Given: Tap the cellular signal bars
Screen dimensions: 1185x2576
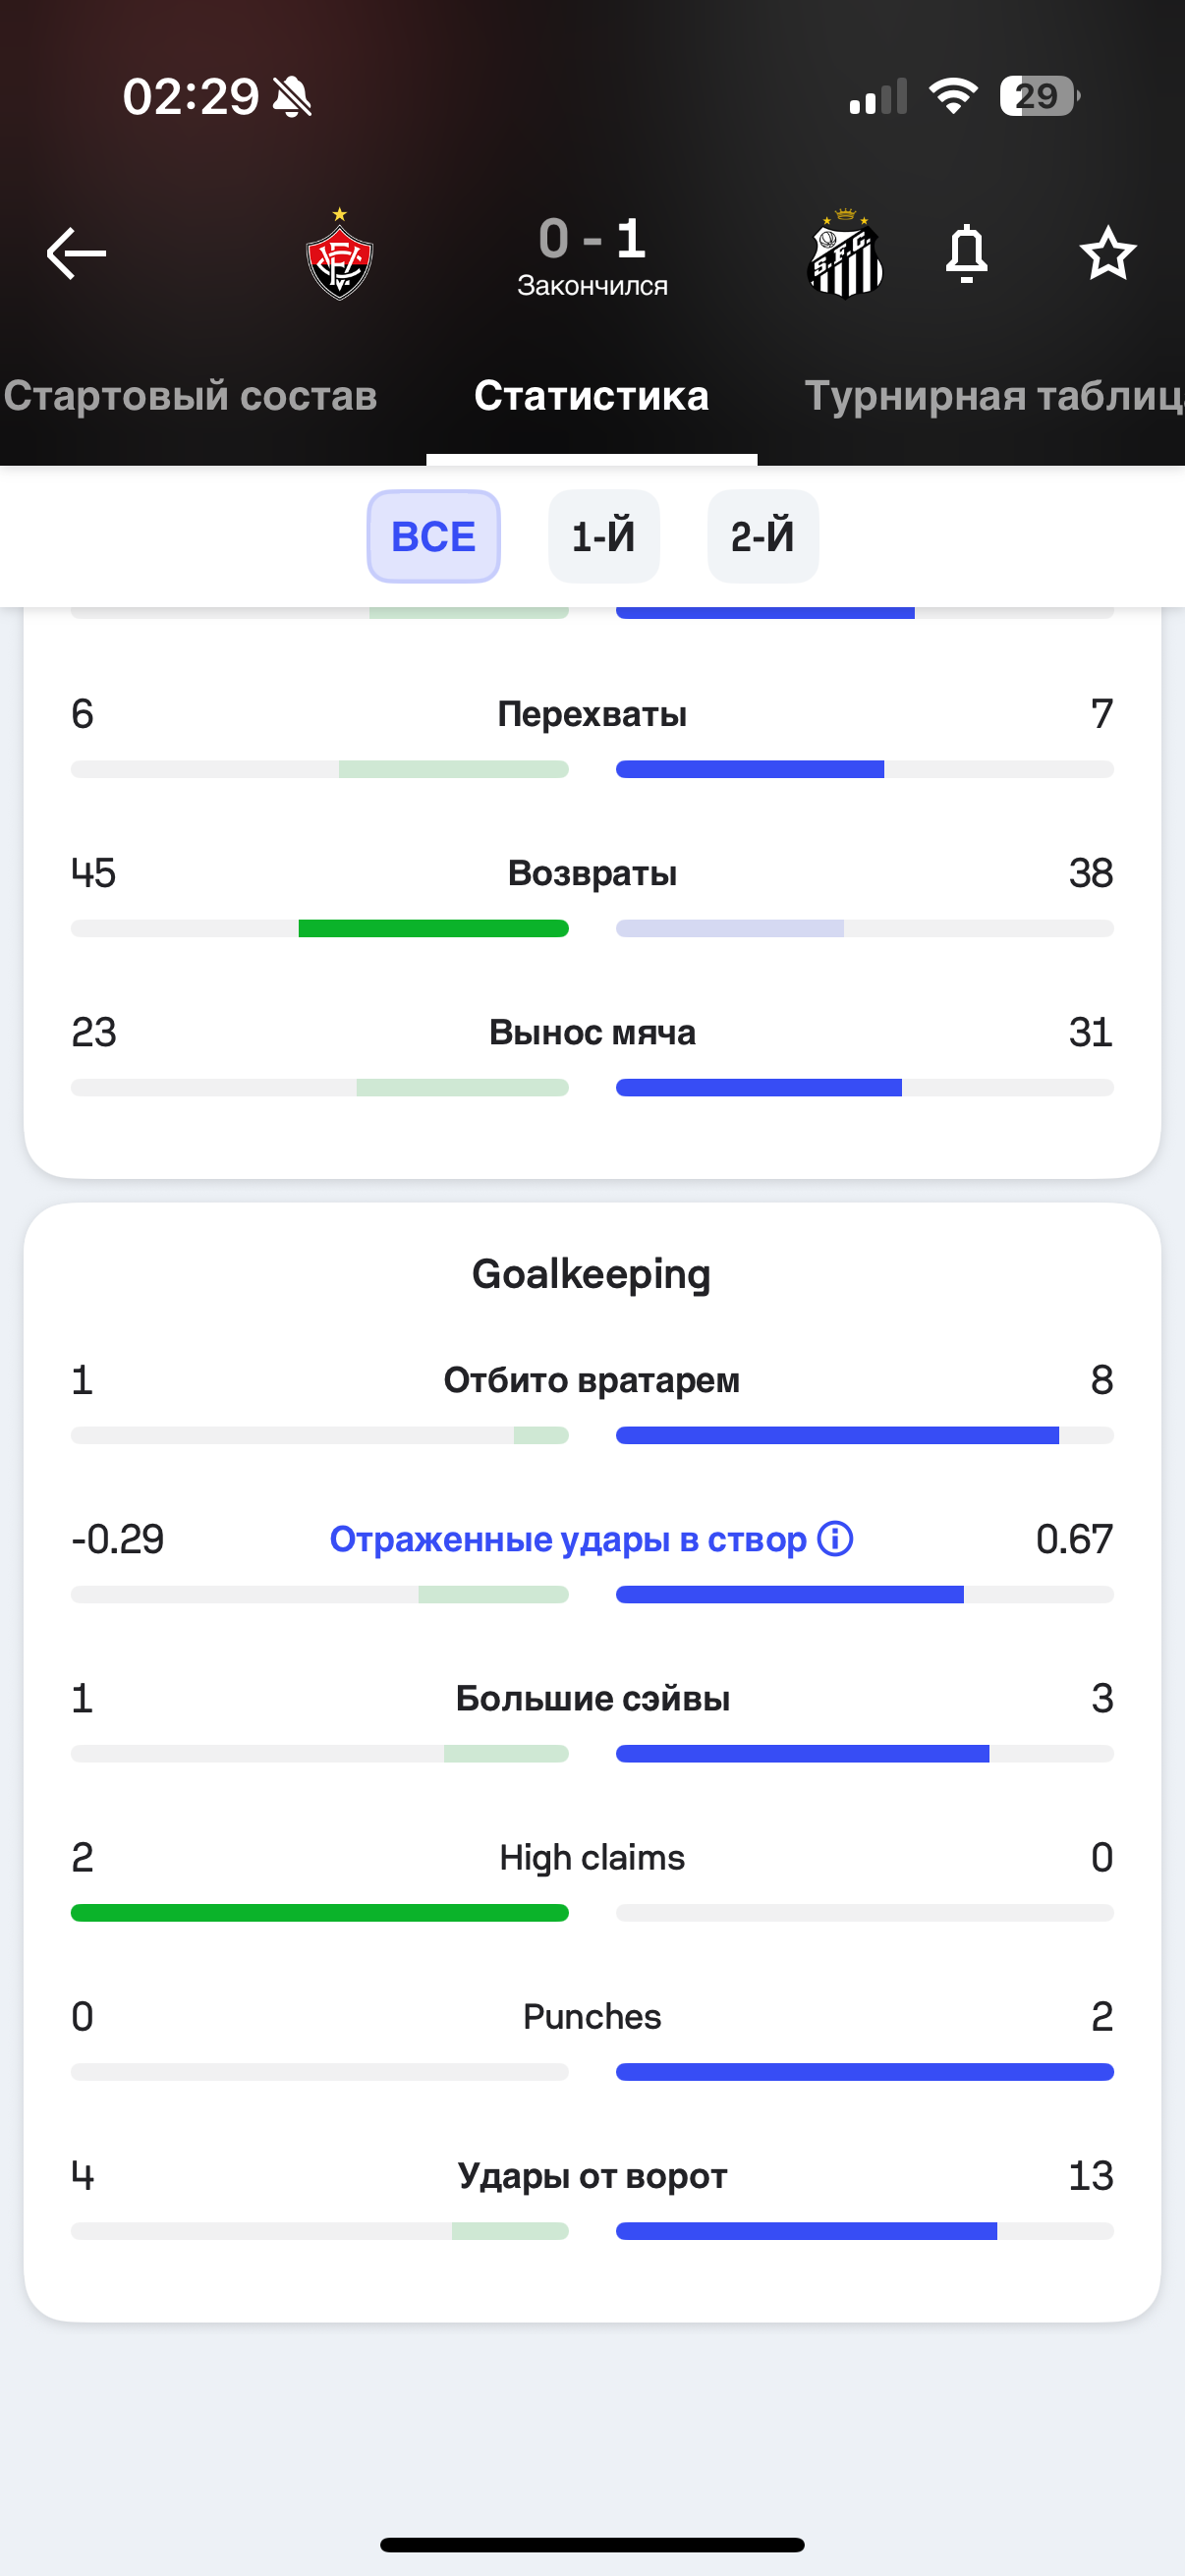Looking at the screenshot, I should (x=877, y=97).
